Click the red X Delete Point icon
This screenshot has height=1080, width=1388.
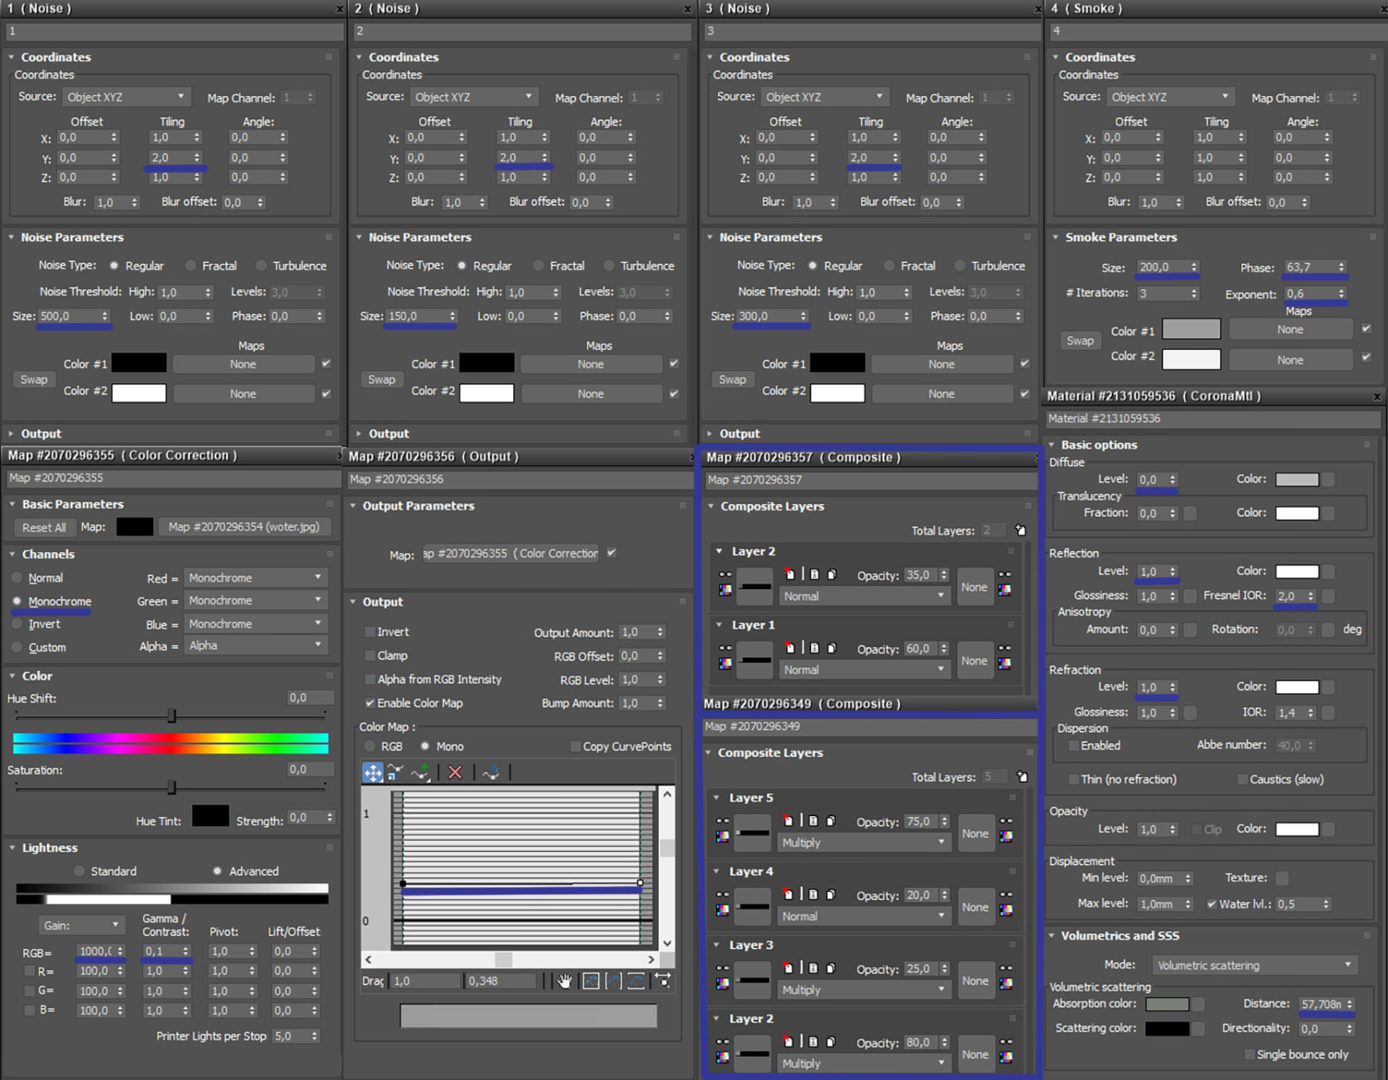pyautogui.click(x=455, y=772)
